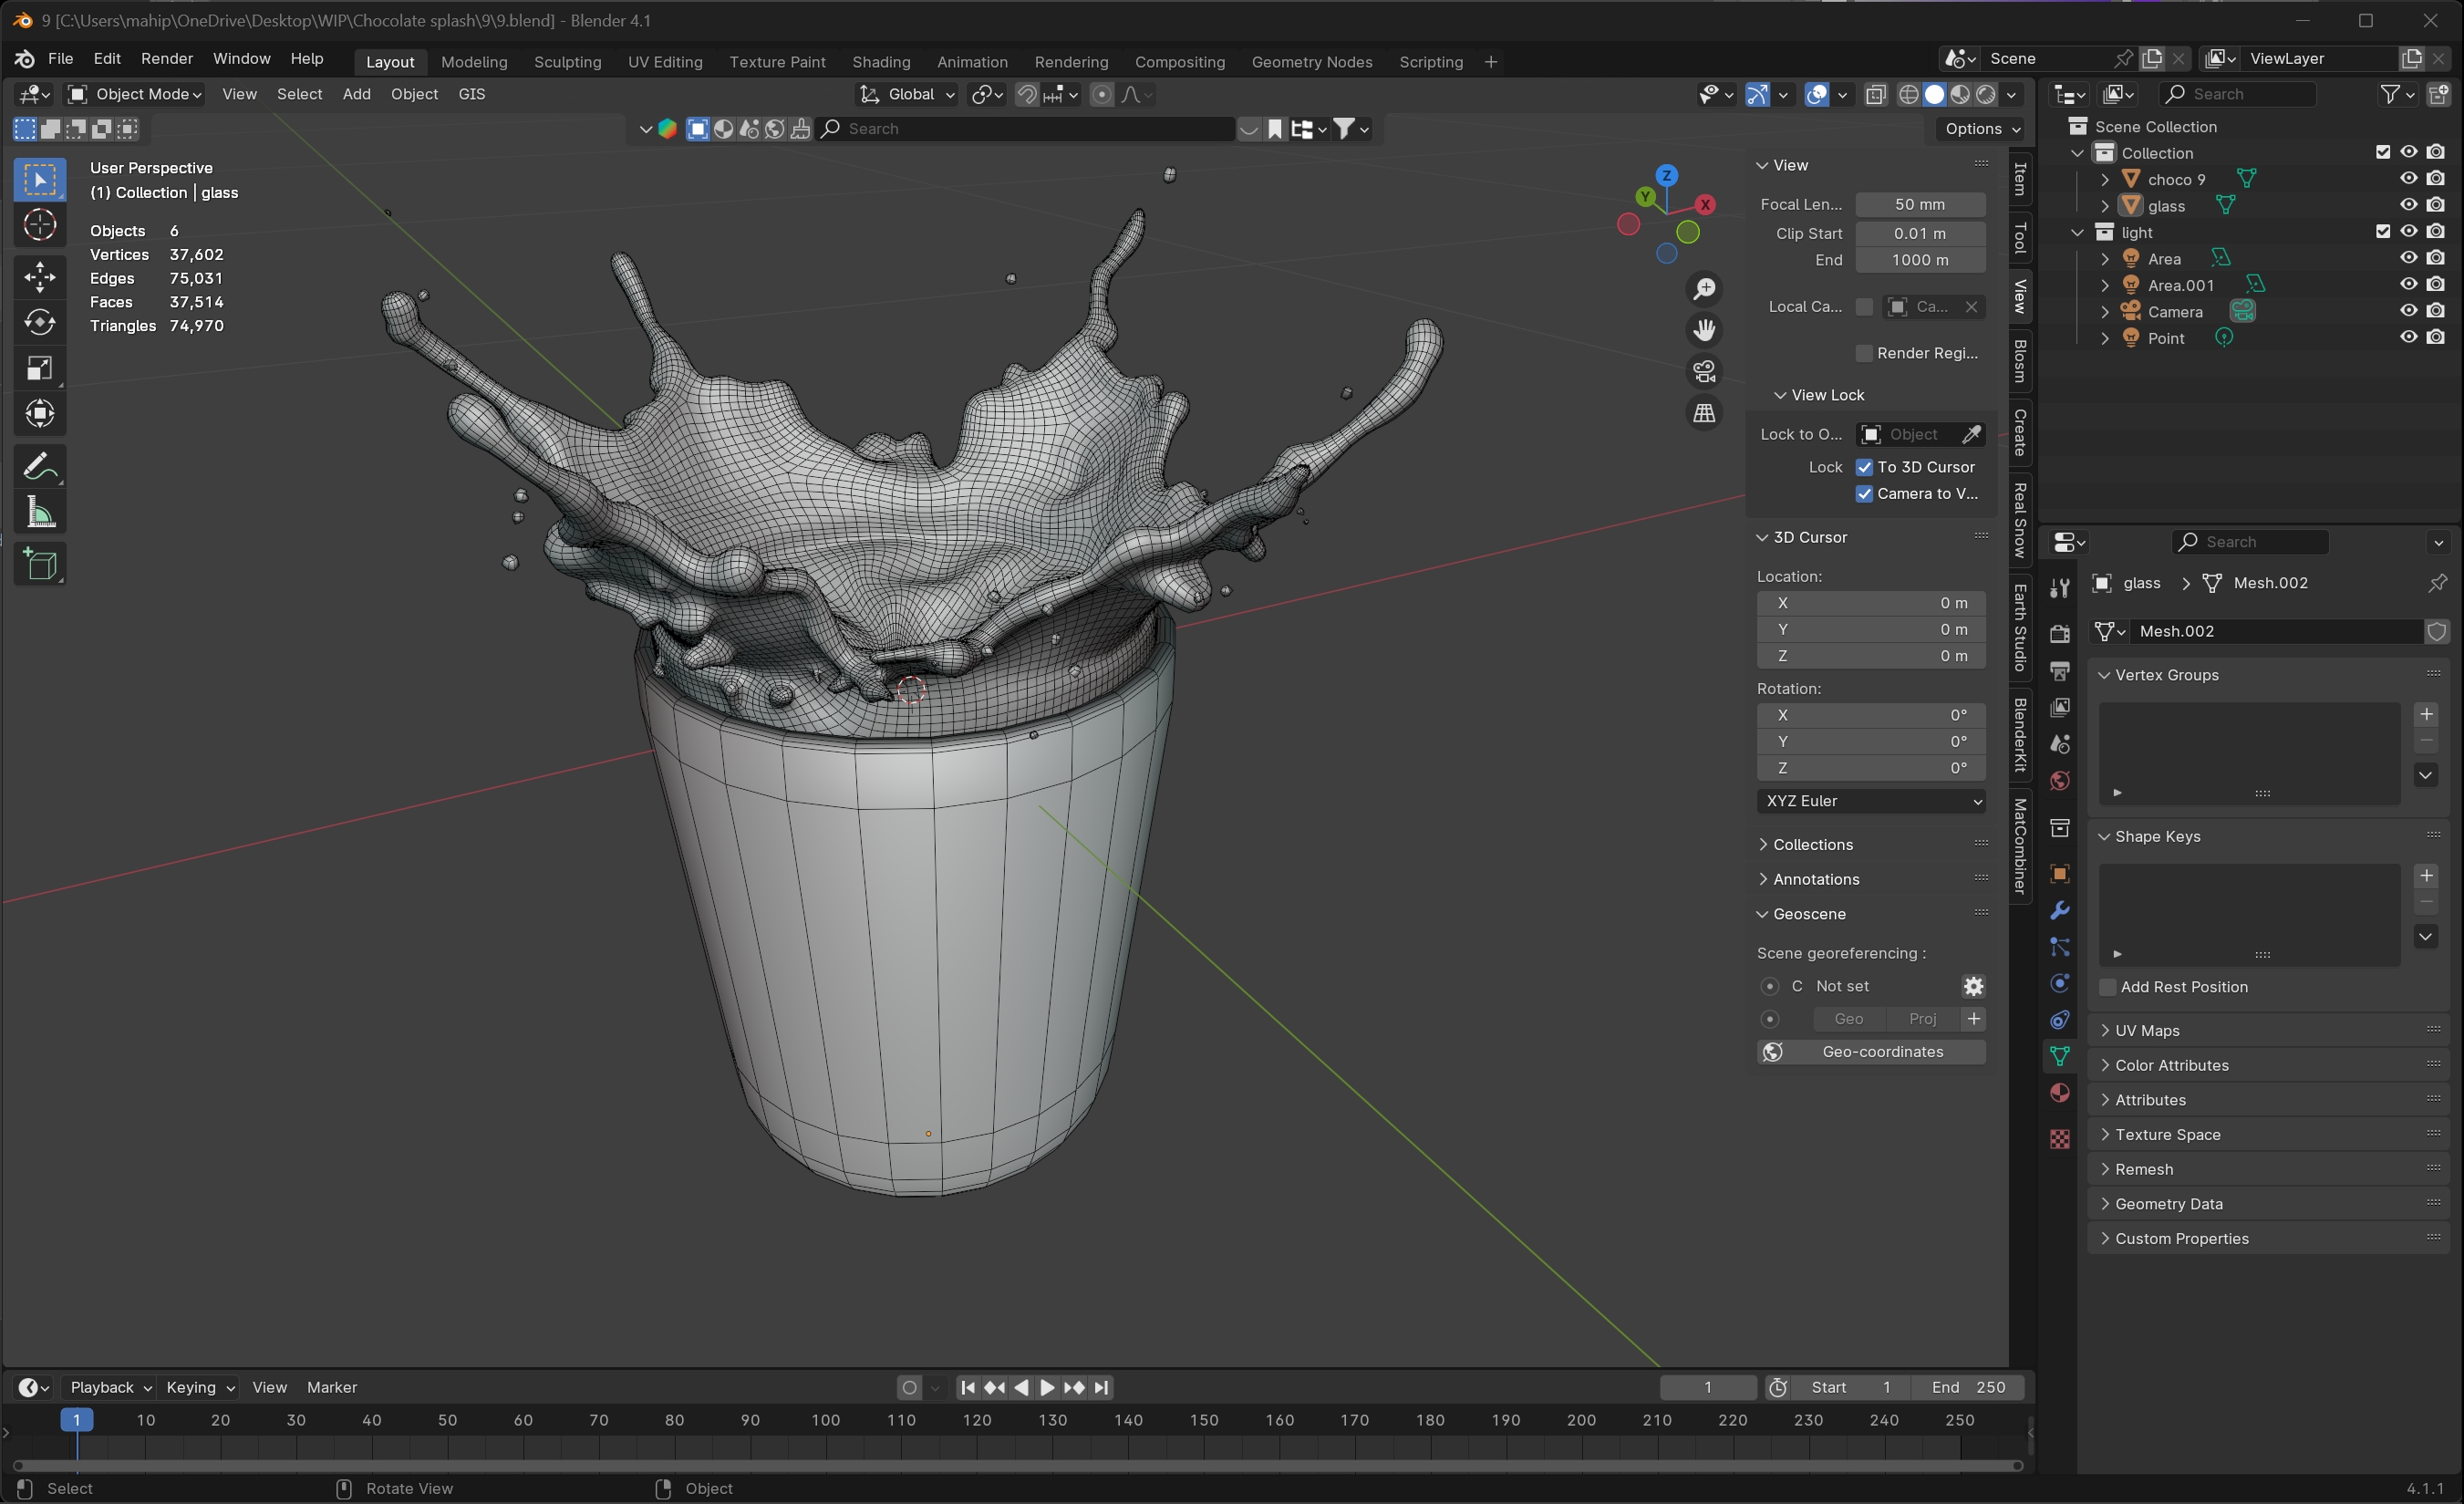Switch to the Shading workspace tab
Viewport: 2464px width, 1504px height.
point(880,62)
